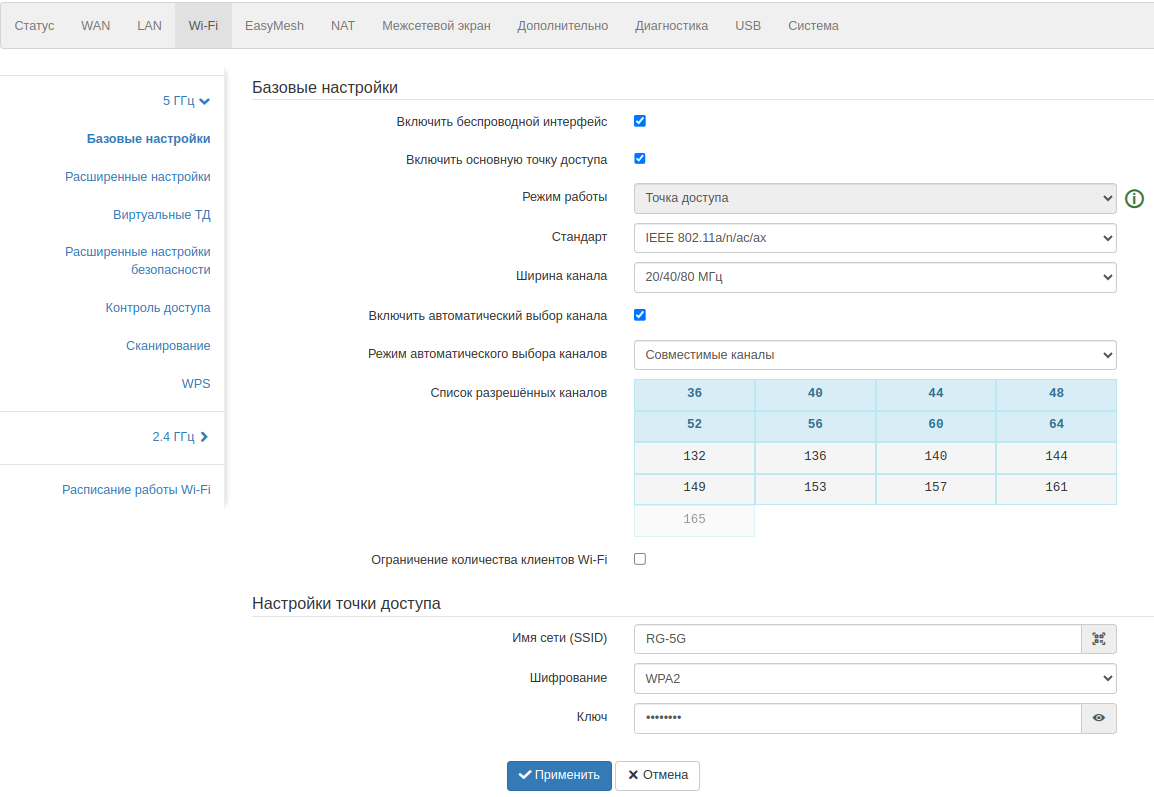The width and height of the screenshot is (1154, 797).
Task: Open the Ширина канала dropdown
Action: (x=874, y=277)
